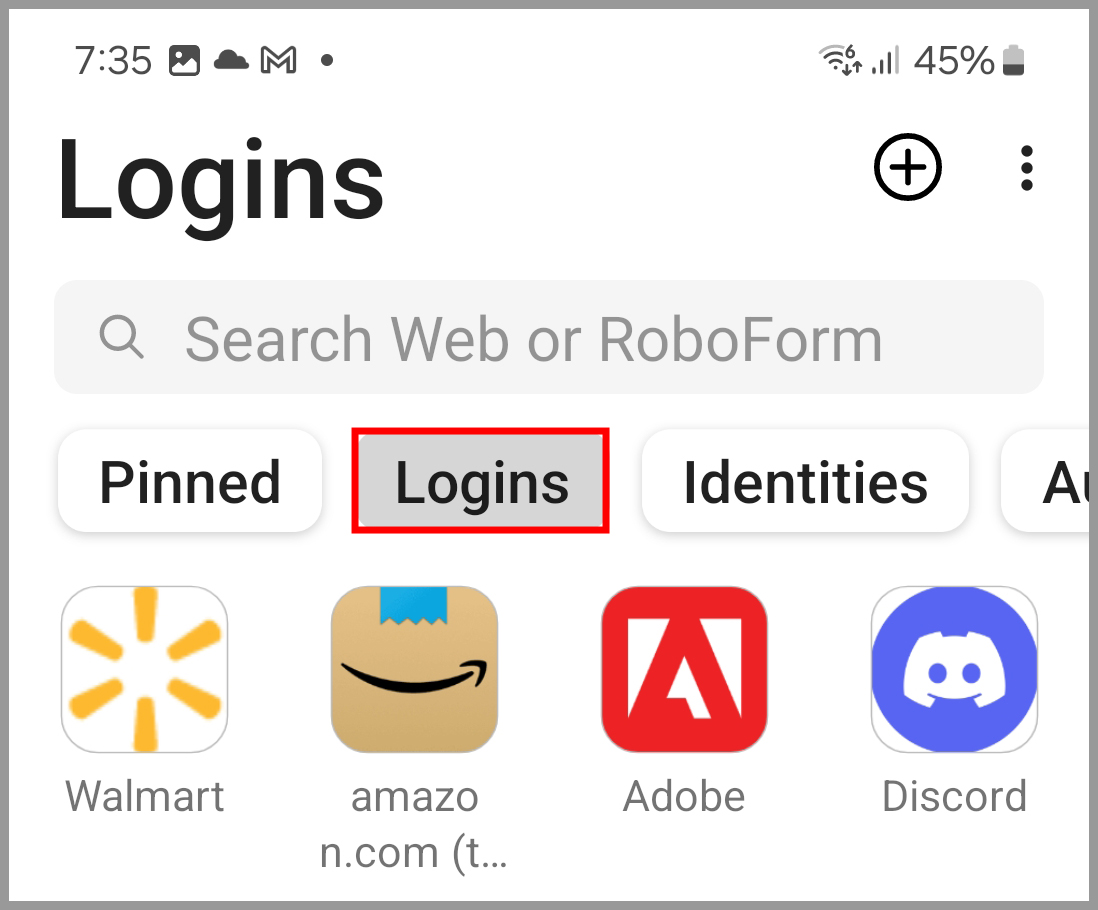Image resolution: width=1098 pixels, height=910 pixels.
Task: Tap the Adobe text label
Action: pos(684,797)
